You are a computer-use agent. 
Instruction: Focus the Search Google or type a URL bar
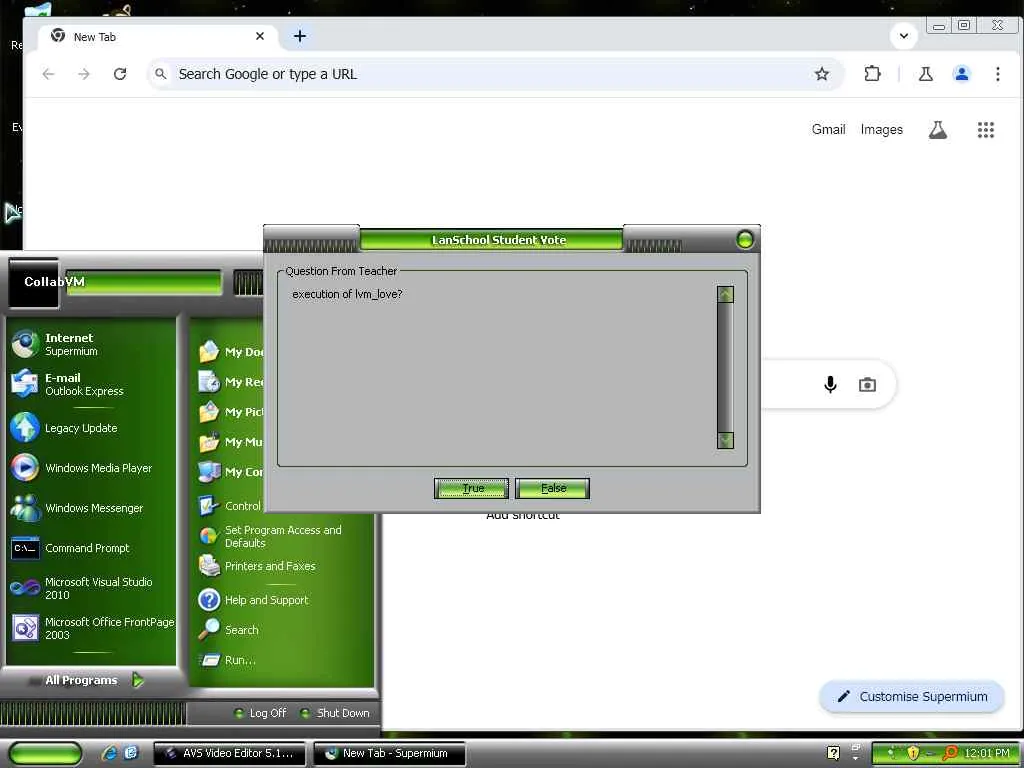(x=495, y=74)
